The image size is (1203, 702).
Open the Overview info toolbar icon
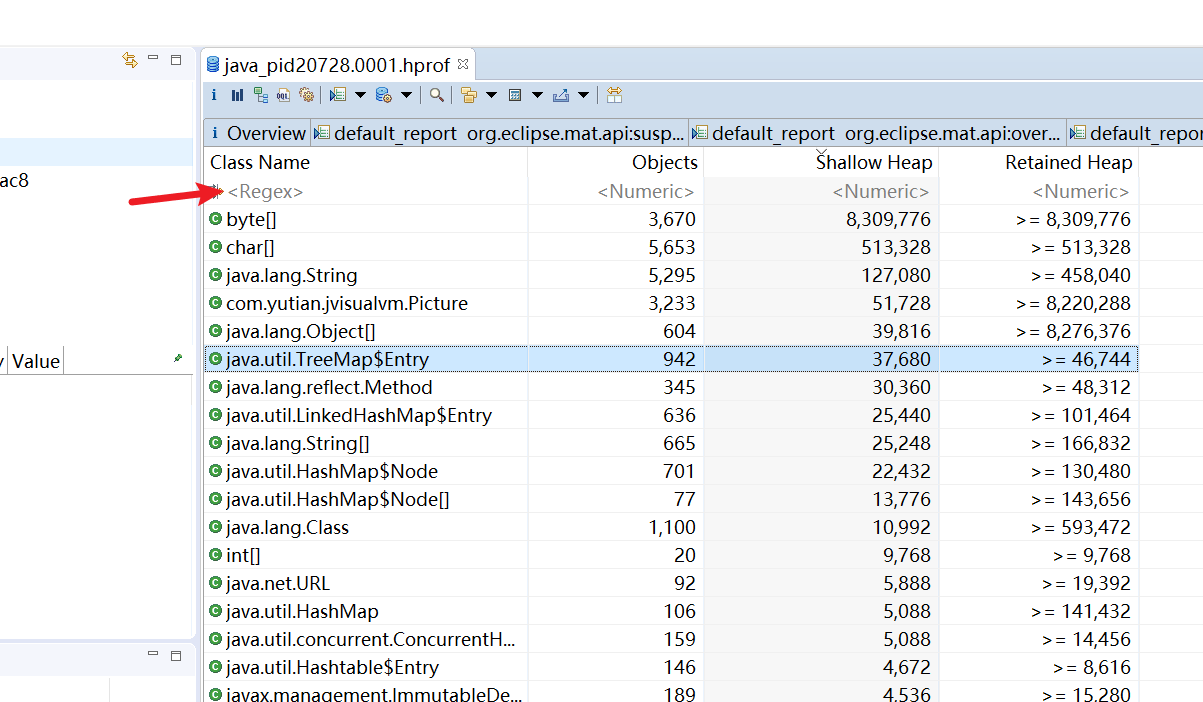tap(214, 95)
